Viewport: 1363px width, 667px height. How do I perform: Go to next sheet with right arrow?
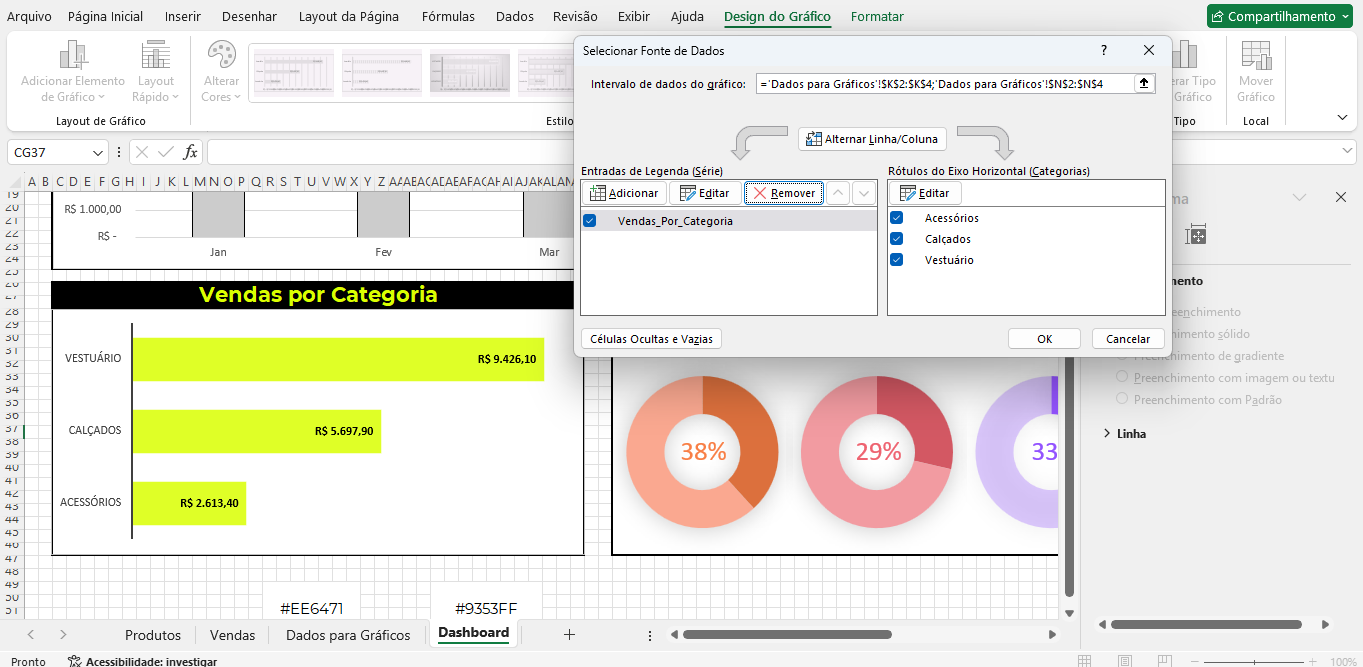[63, 634]
